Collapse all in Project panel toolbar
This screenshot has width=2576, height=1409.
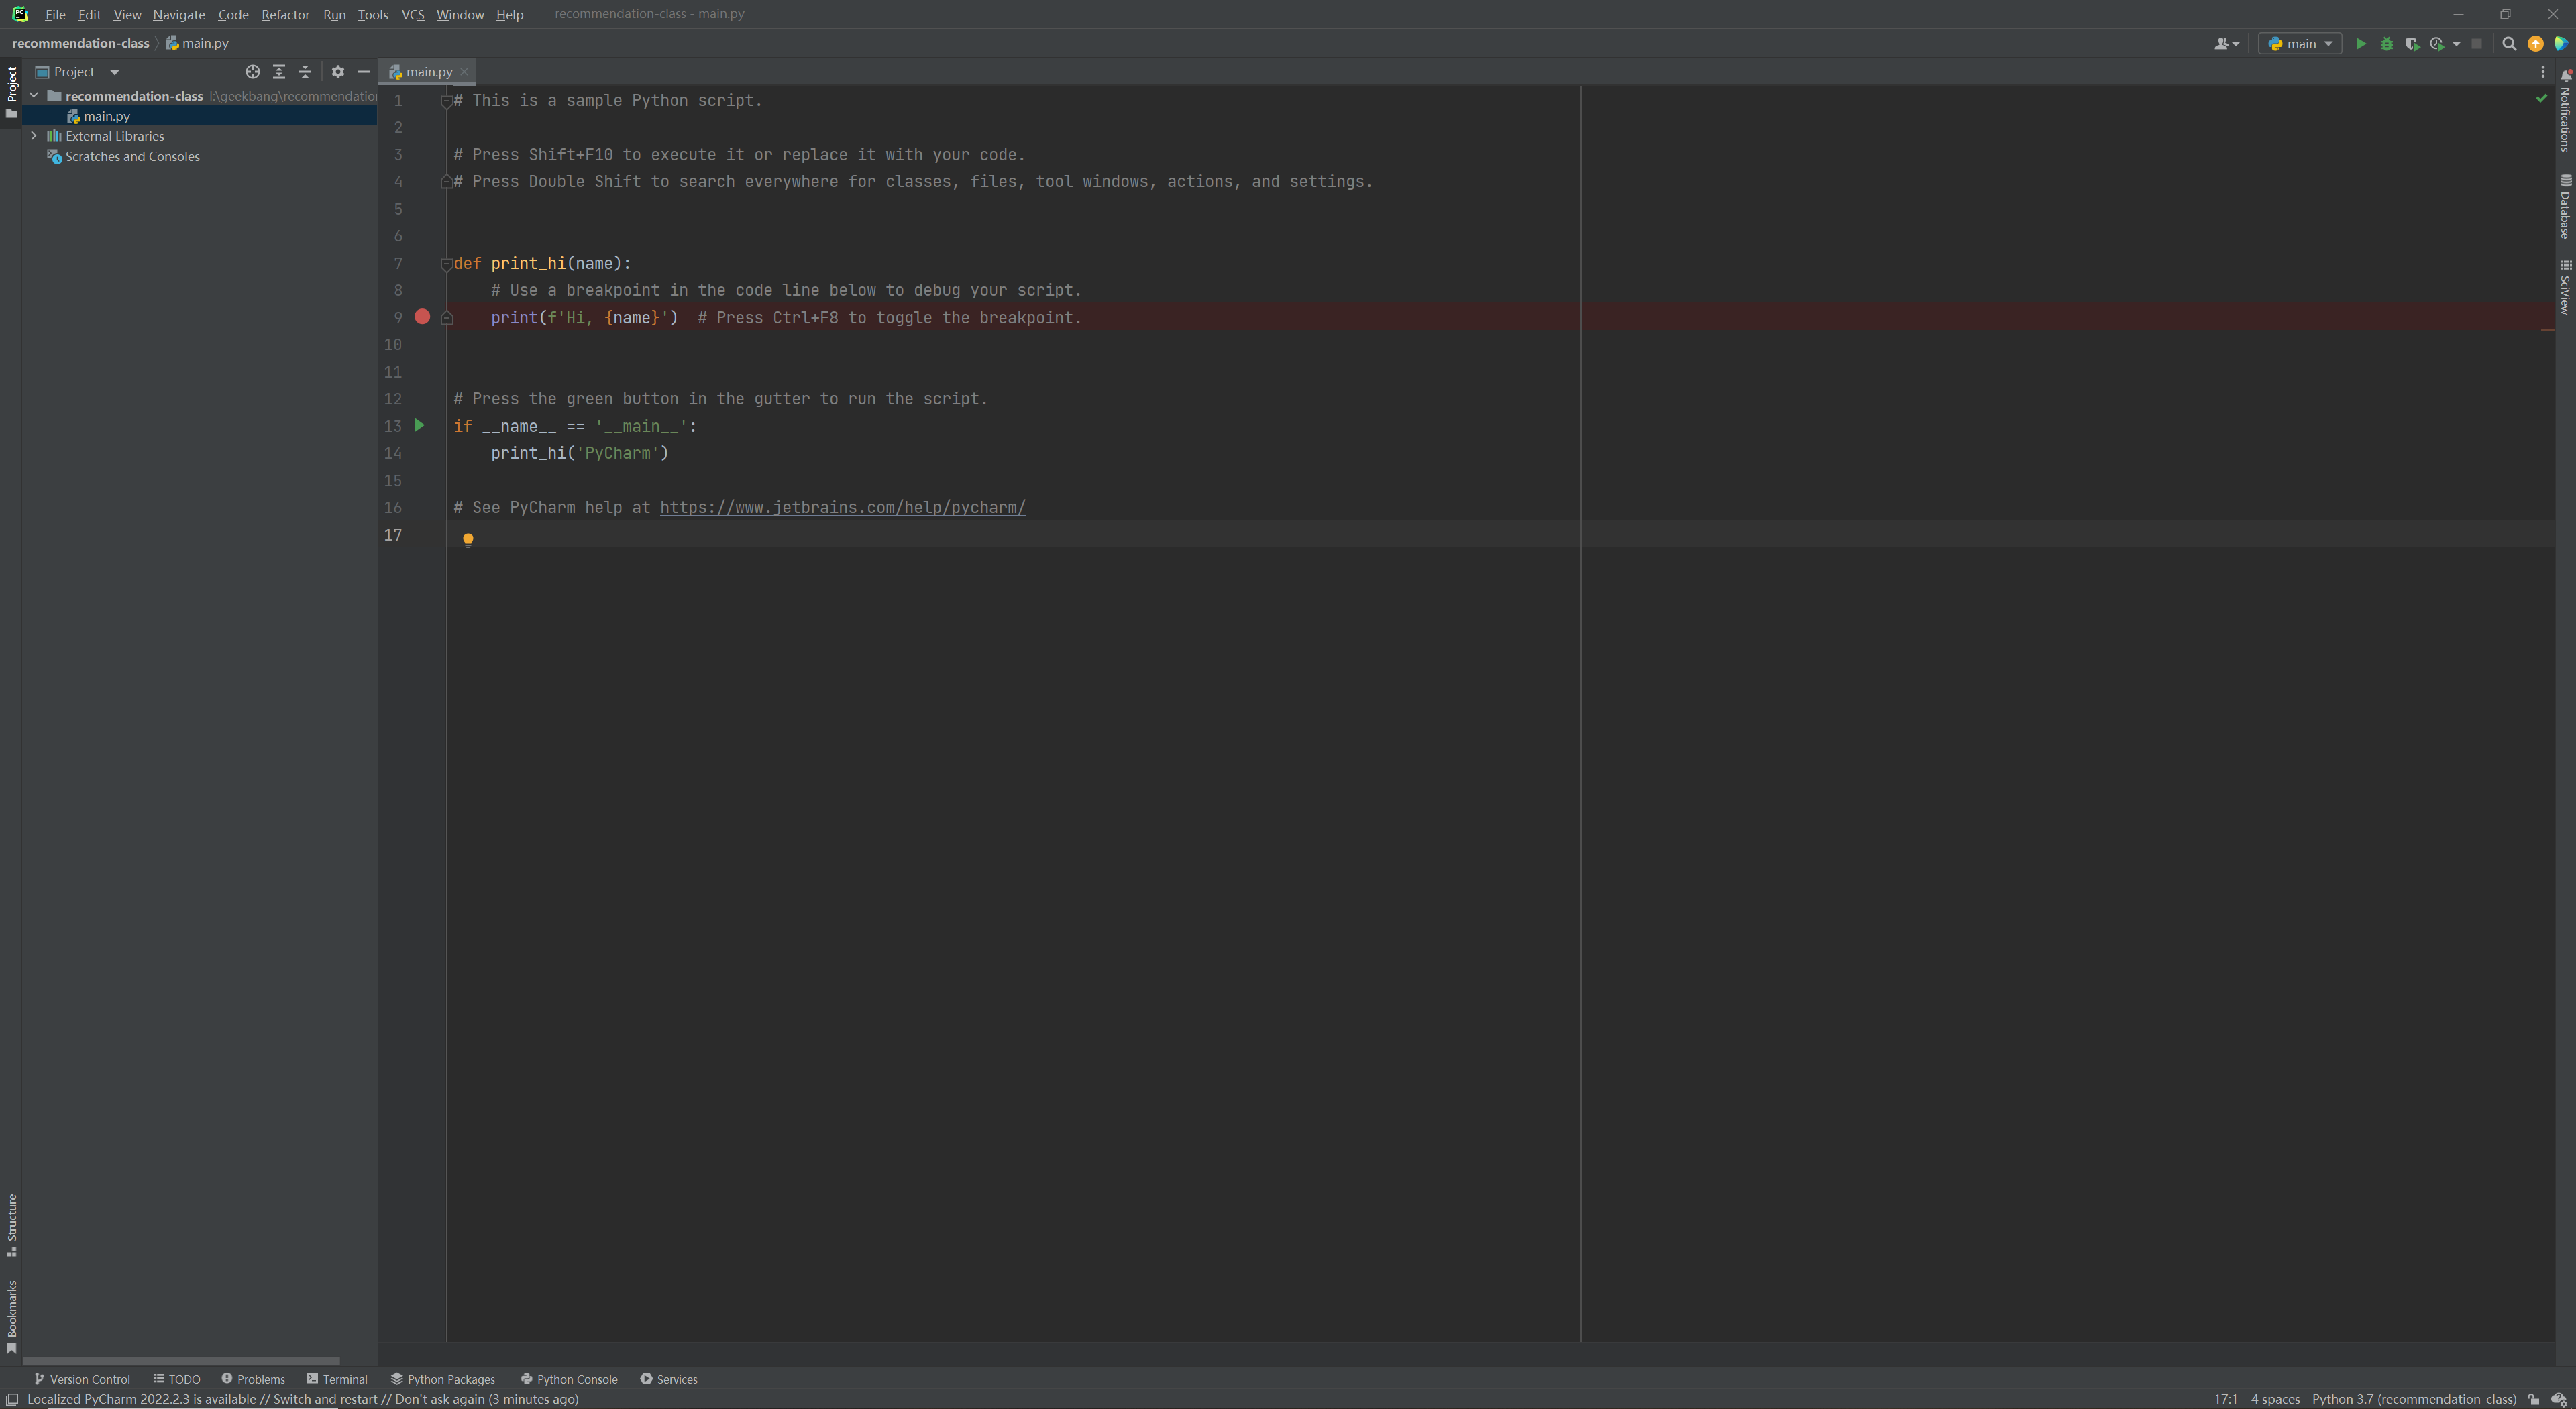pyautogui.click(x=306, y=72)
